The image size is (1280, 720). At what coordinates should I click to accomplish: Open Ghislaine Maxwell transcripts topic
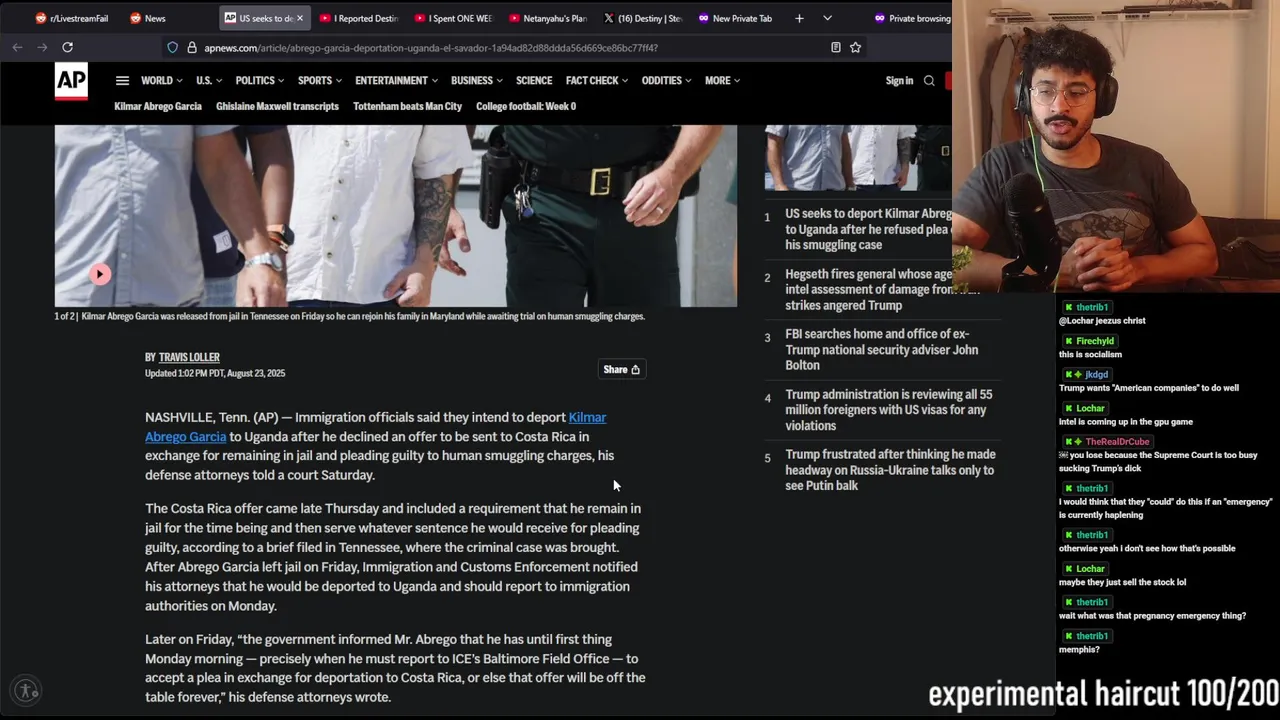[x=277, y=106]
